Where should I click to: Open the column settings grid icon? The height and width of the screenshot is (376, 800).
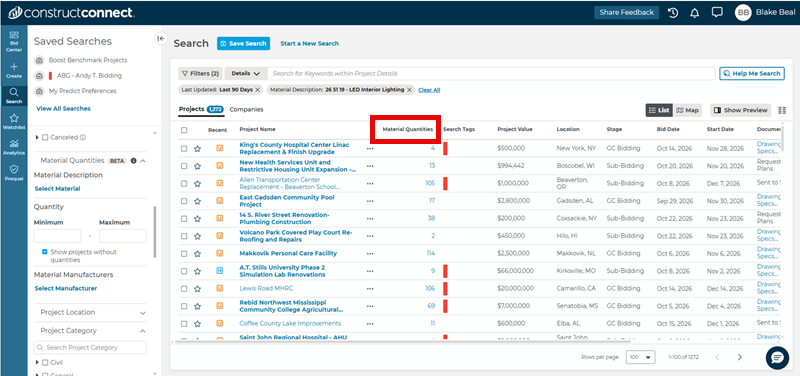(782, 110)
